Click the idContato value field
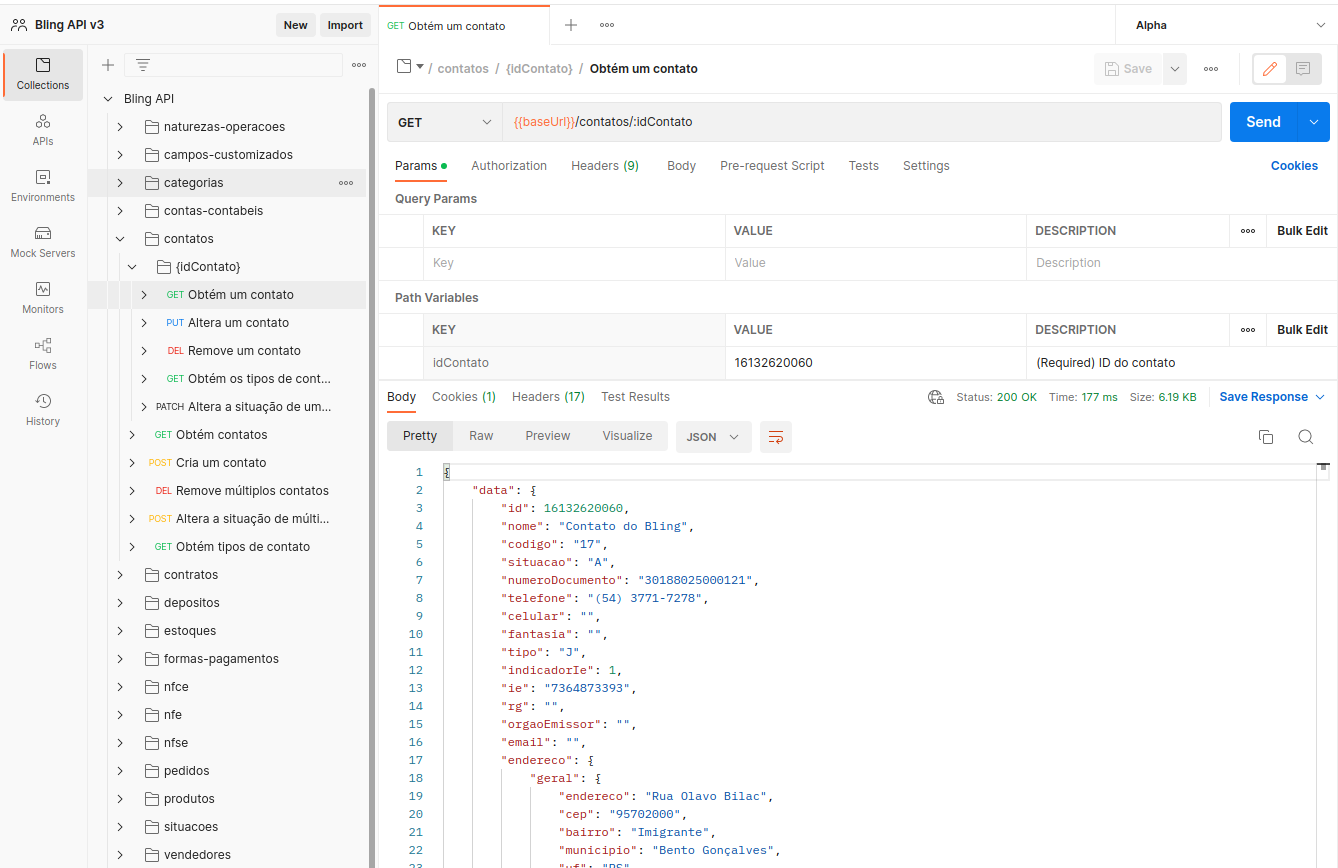The height and width of the screenshot is (868, 1338). pyautogui.click(x=875, y=363)
